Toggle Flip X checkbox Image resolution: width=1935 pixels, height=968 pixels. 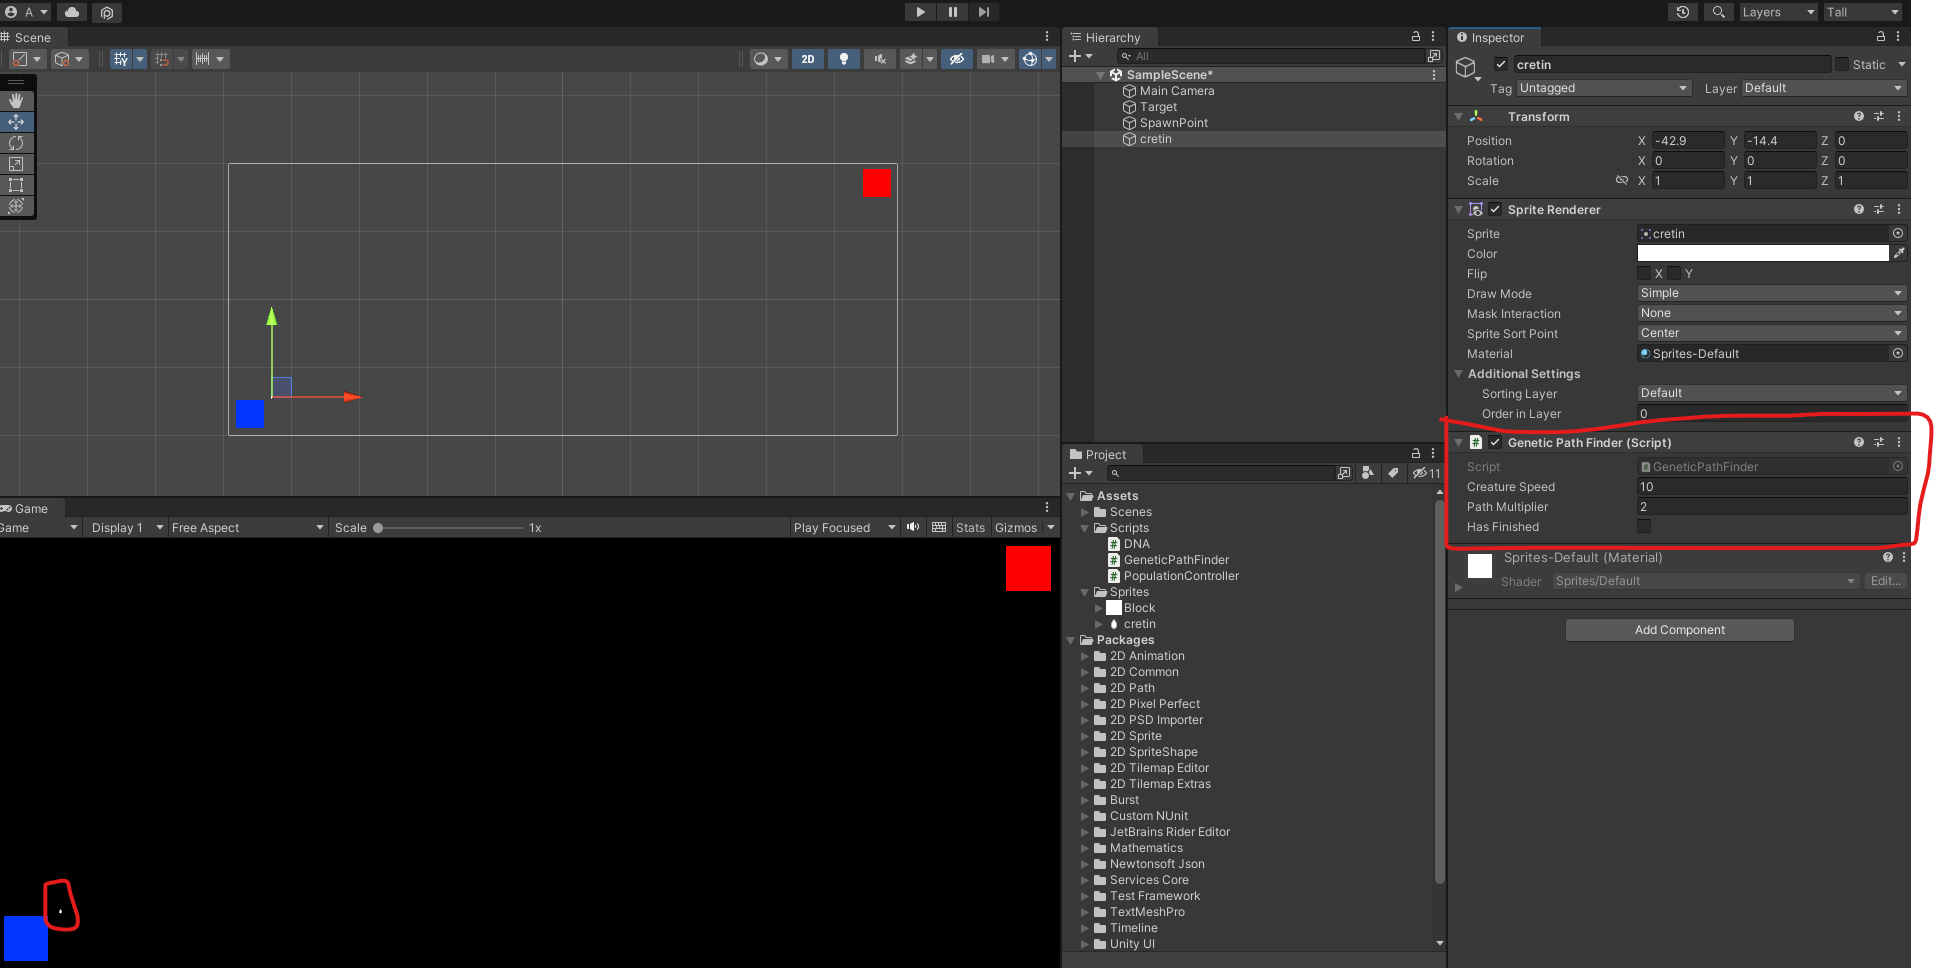point(1644,274)
